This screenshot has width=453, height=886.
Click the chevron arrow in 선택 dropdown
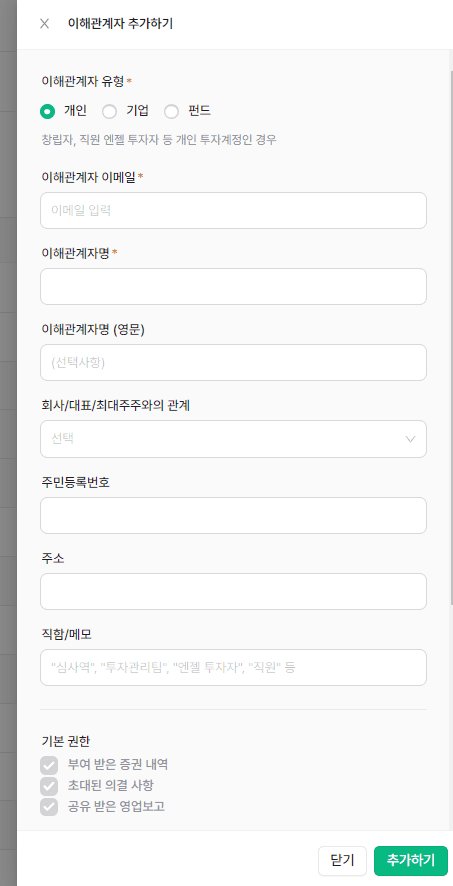411,439
